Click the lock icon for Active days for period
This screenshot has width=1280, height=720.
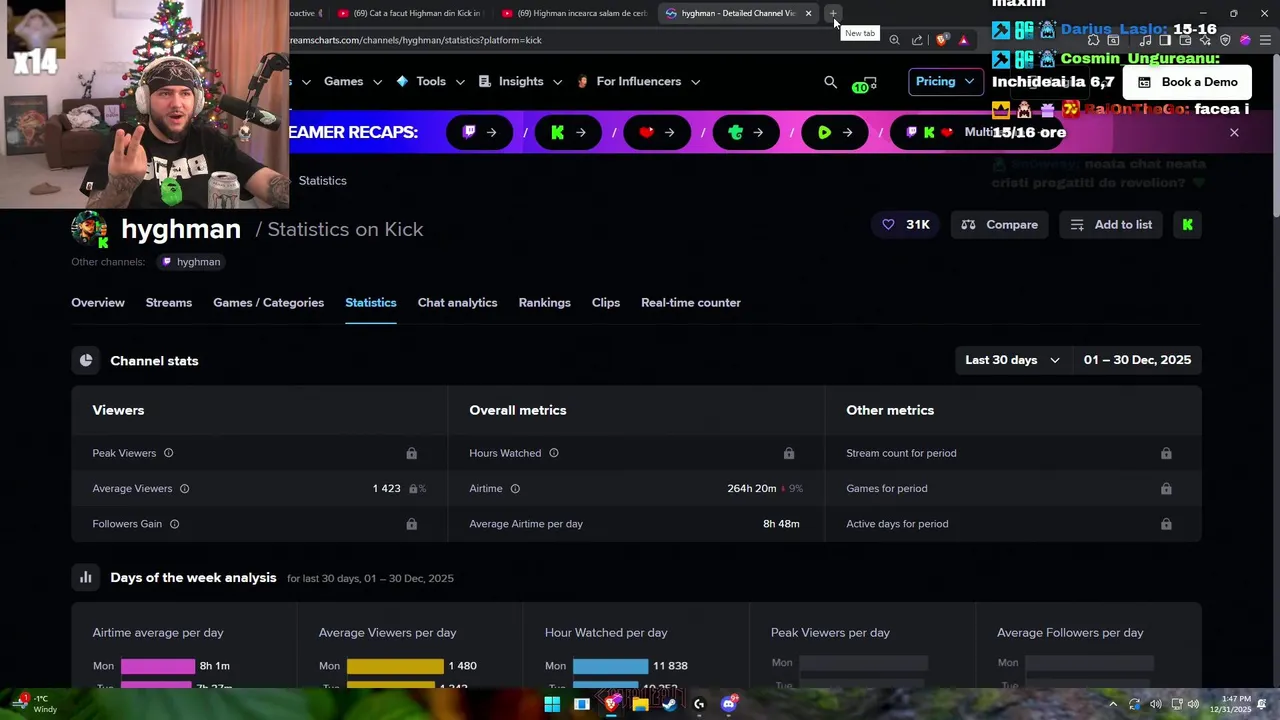click(x=1166, y=524)
